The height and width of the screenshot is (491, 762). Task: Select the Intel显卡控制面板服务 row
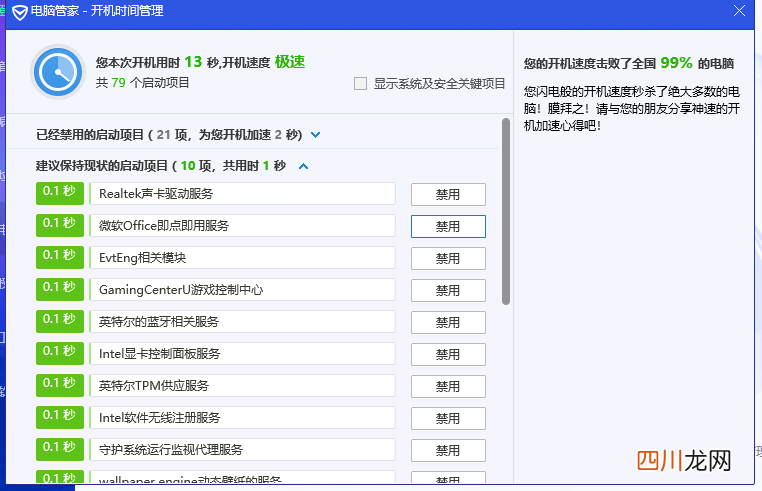242,354
